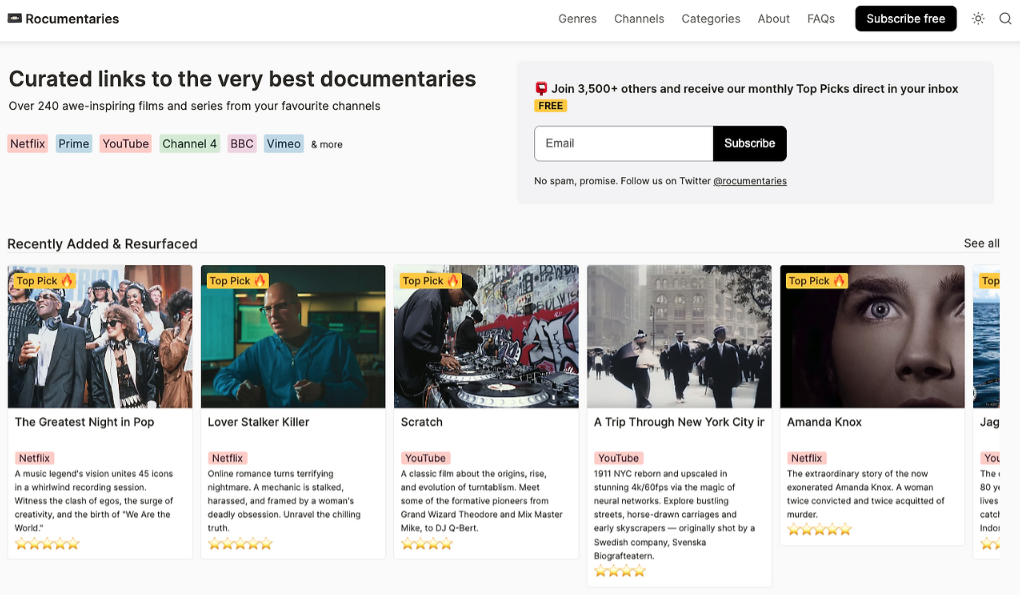This screenshot has height=595, width=1020.
Task: Open the Scratch DJ thumbnail
Action: coord(486,336)
